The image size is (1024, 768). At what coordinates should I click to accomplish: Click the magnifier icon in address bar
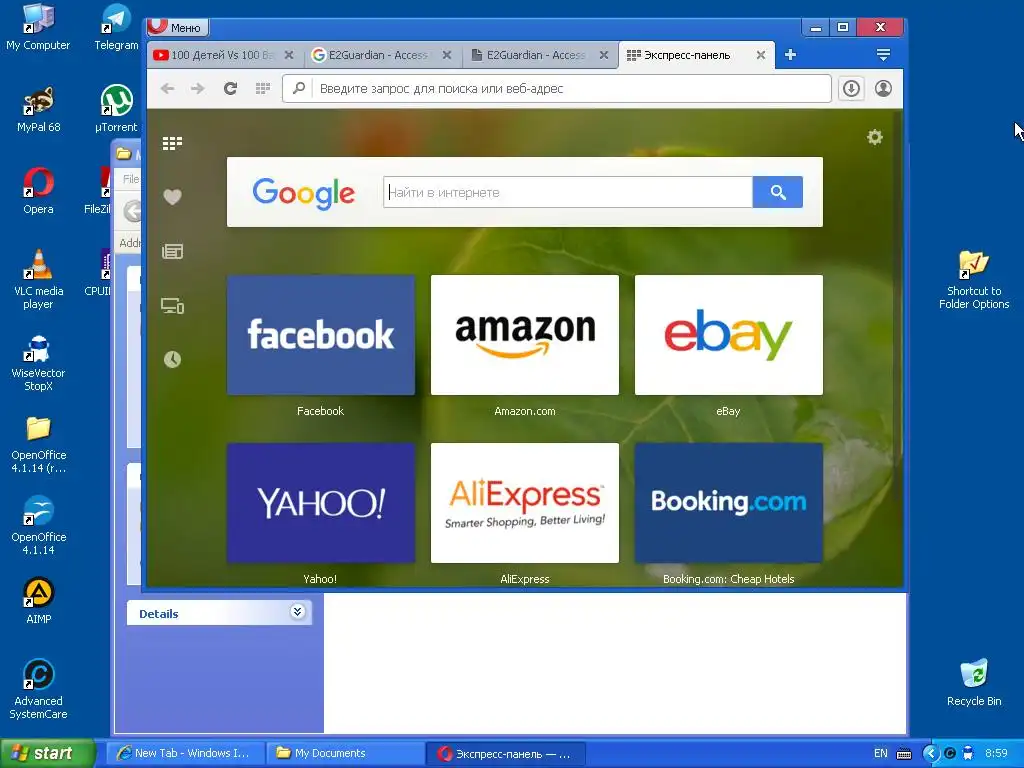[x=298, y=88]
